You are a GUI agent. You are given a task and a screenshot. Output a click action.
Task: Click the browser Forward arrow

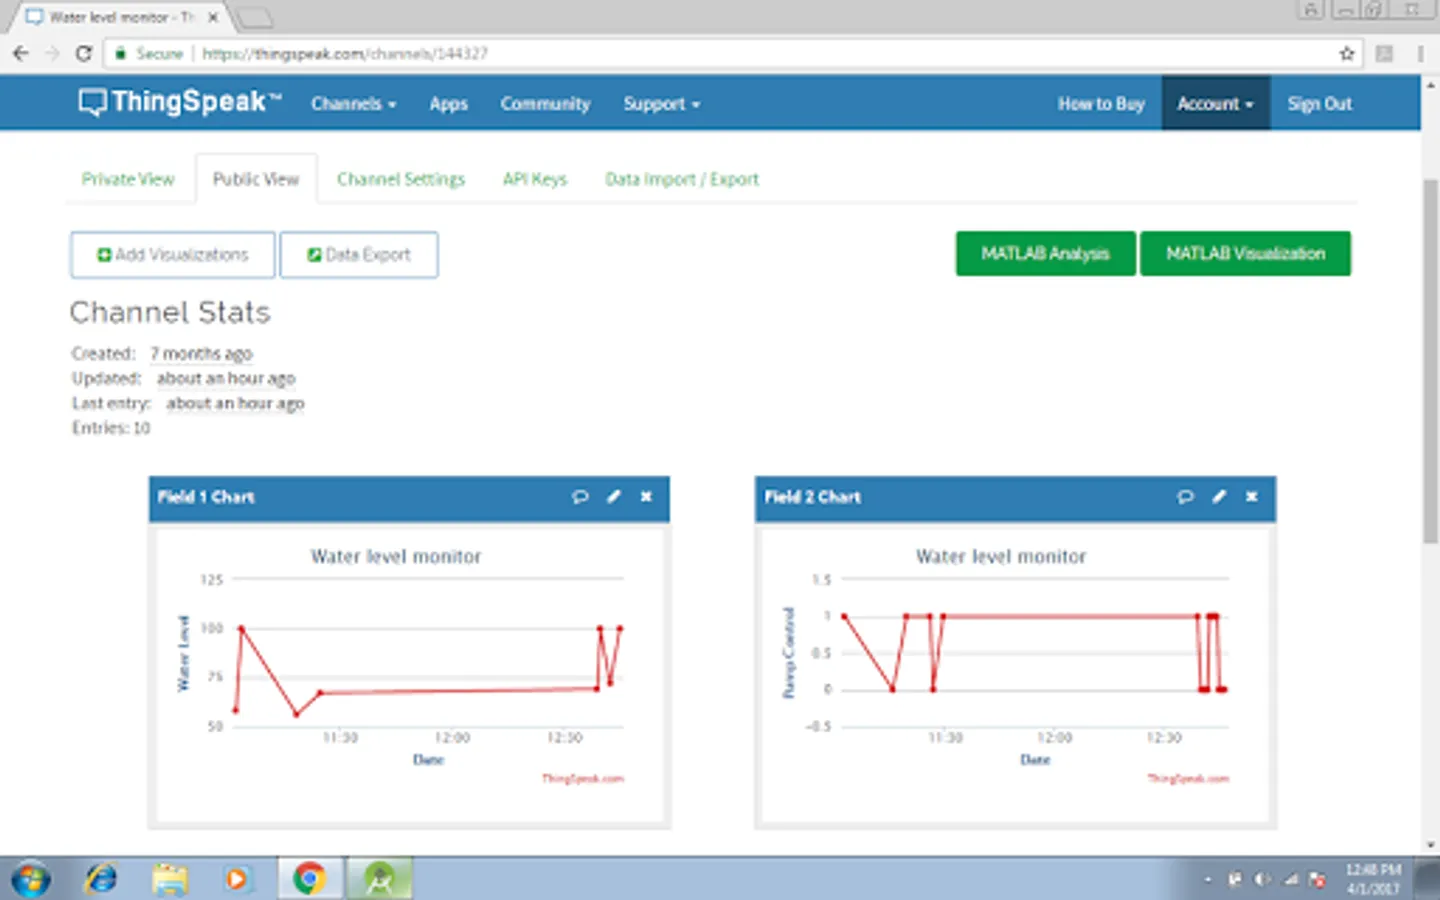click(52, 53)
